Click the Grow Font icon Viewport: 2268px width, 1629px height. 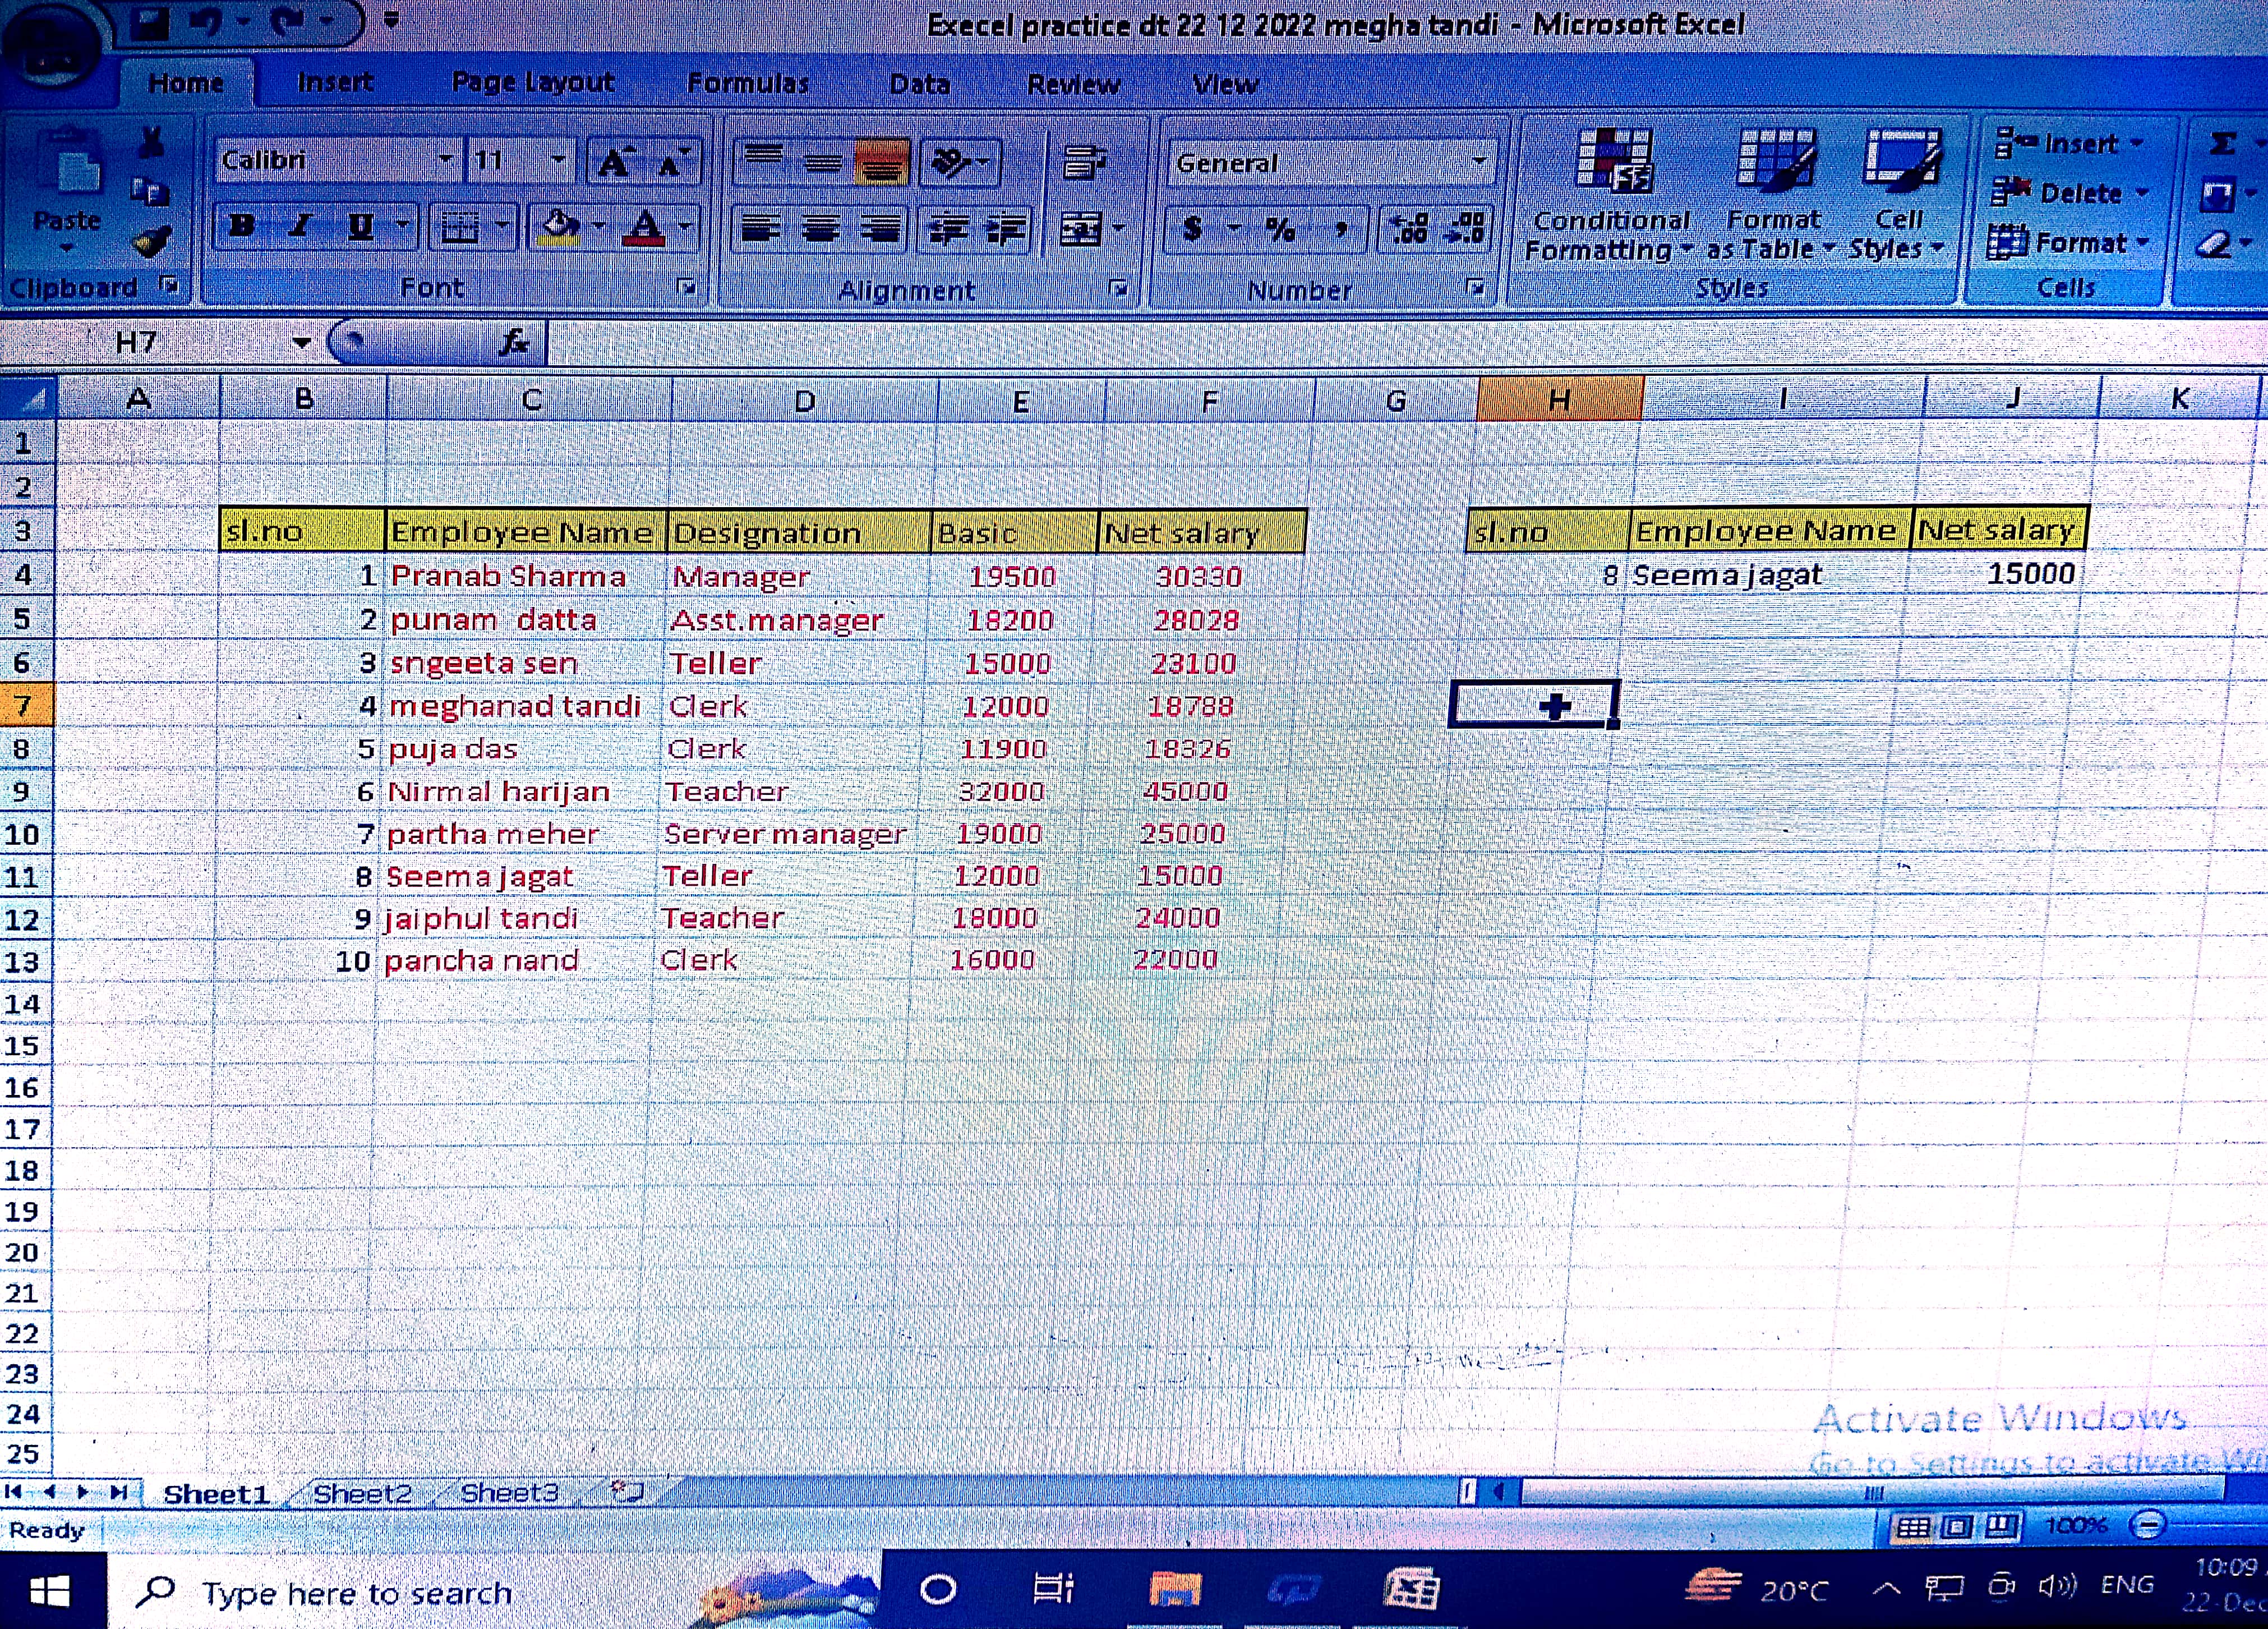coord(614,162)
